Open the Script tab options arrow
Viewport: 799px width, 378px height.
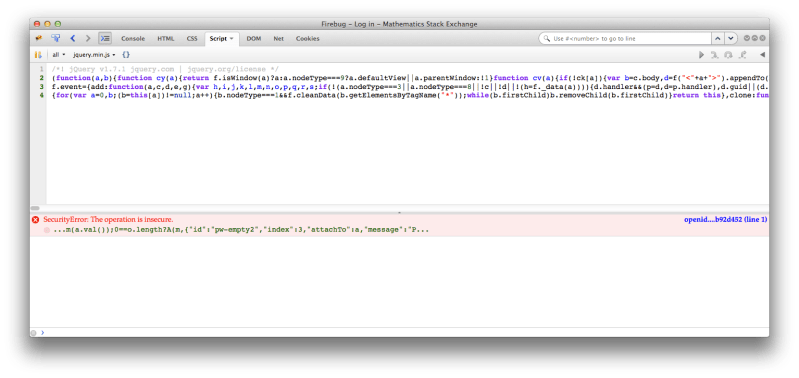(x=231, y=39)
